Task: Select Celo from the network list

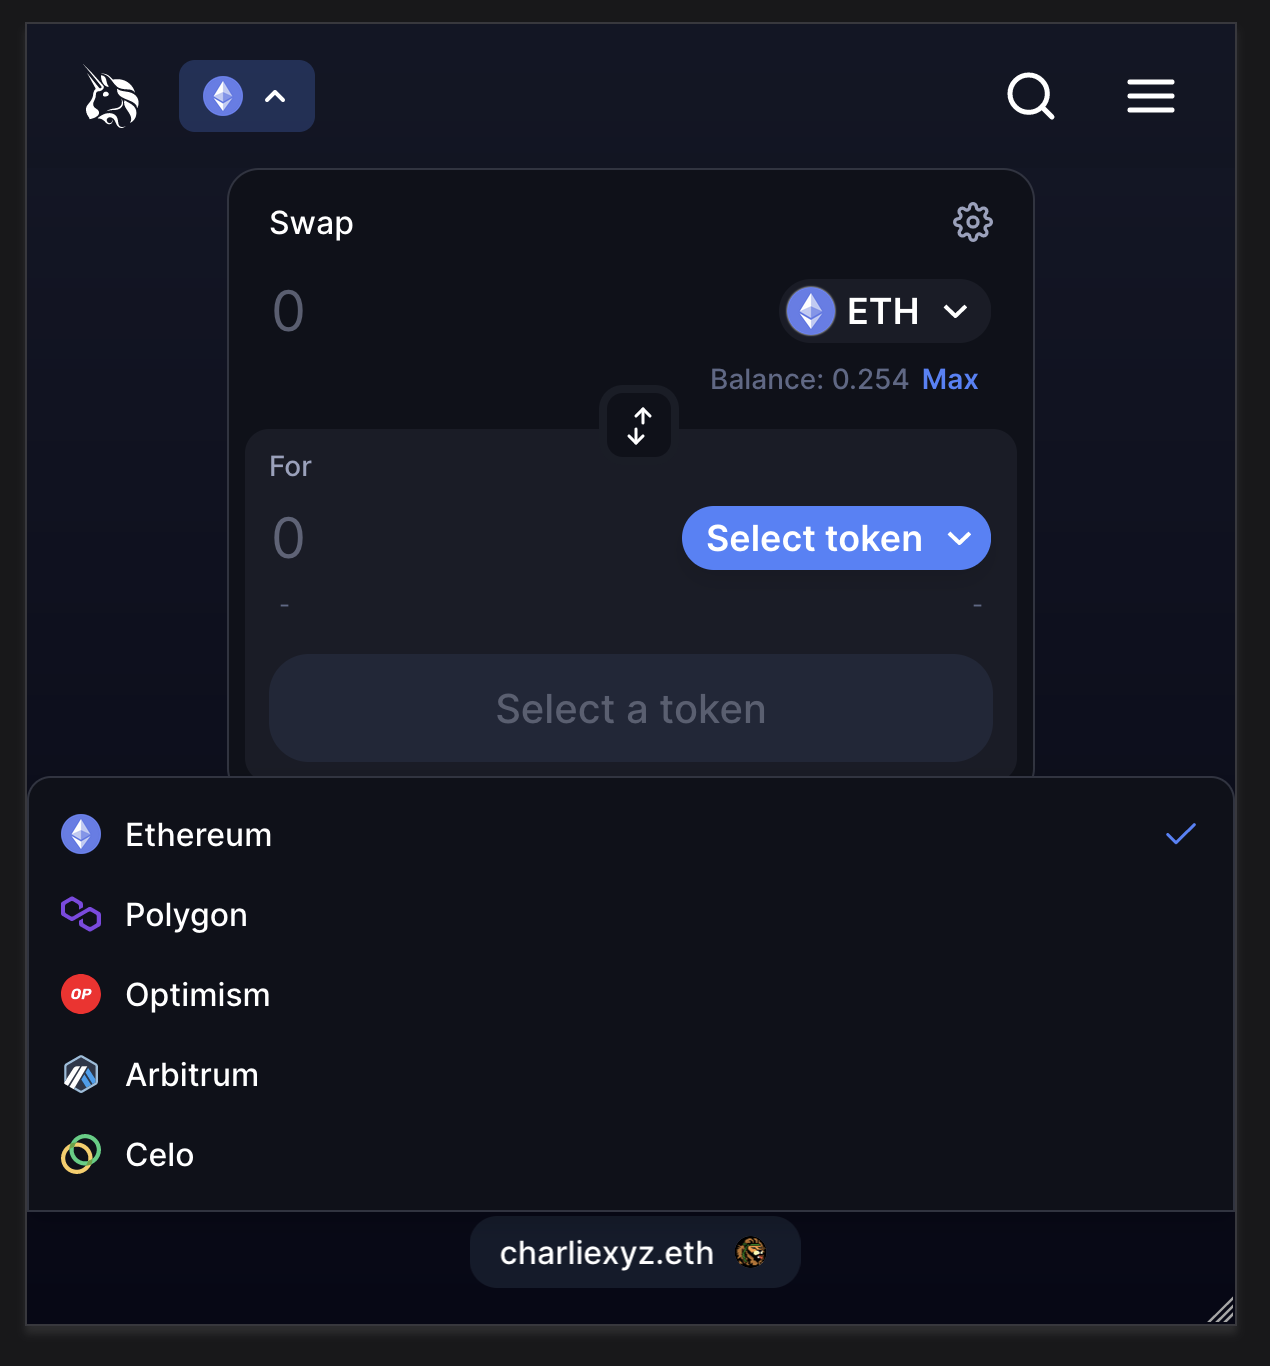Action: point(159,1154)
